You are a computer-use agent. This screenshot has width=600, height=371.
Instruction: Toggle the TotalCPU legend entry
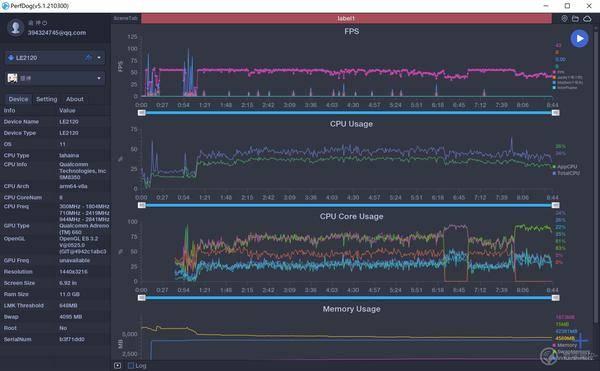click(x=566, y=173)
